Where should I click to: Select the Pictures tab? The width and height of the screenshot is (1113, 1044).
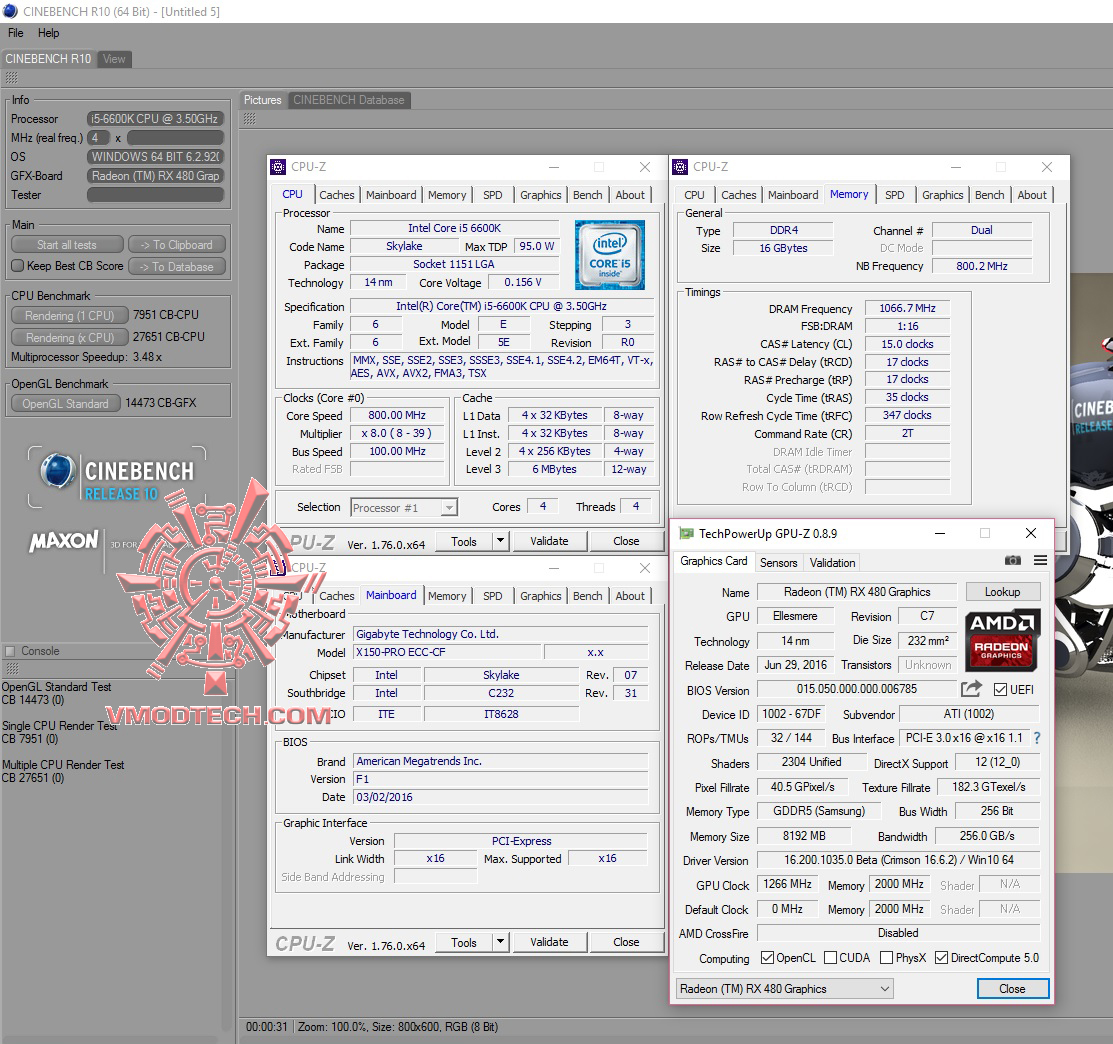click(263, 100)
